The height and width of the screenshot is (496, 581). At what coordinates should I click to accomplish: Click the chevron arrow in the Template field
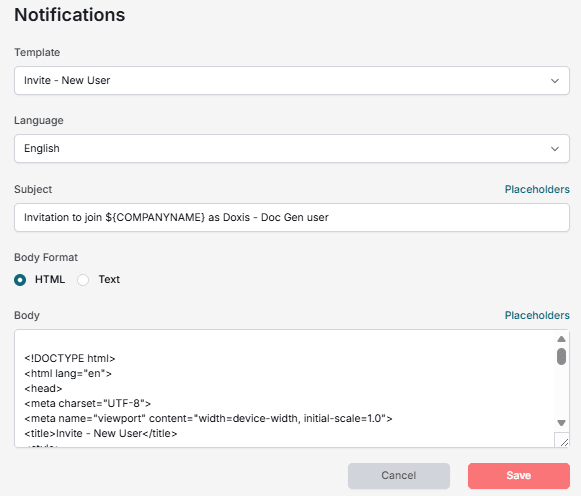554,81
